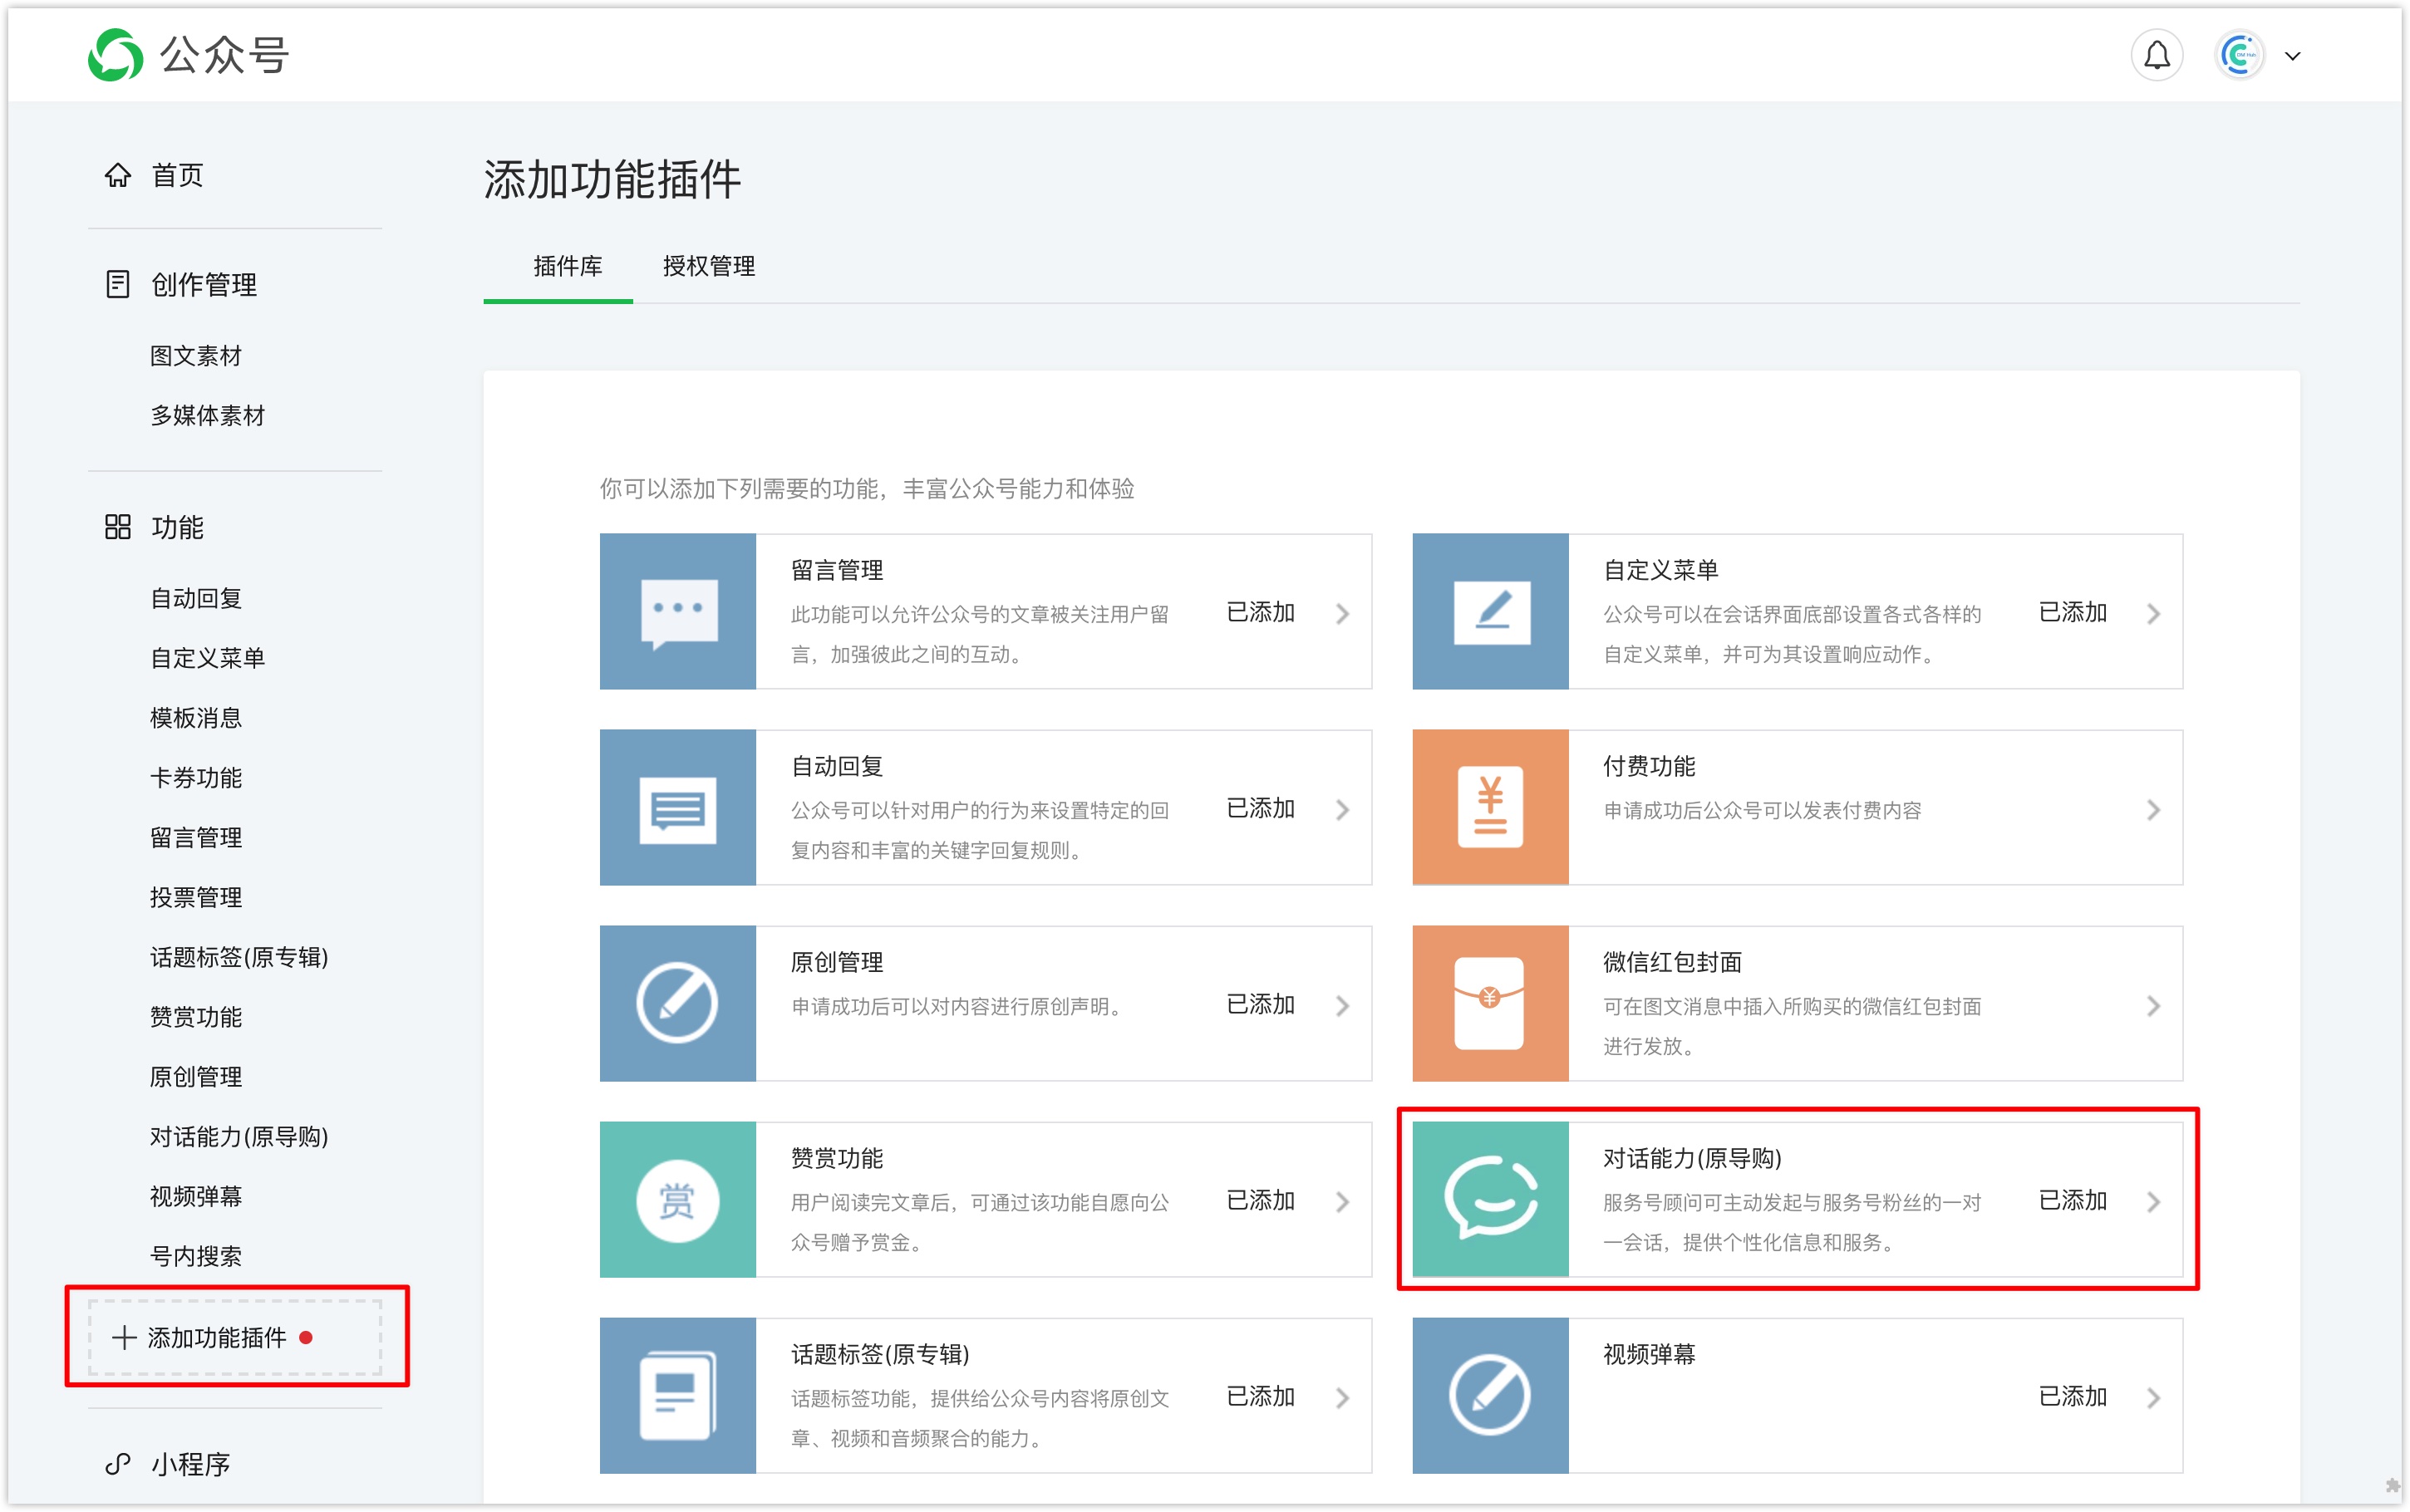Click the 视频弹幕 circled pen icon
The width and height of the screenshot is (2410, 1512).
(1490, 1395)
